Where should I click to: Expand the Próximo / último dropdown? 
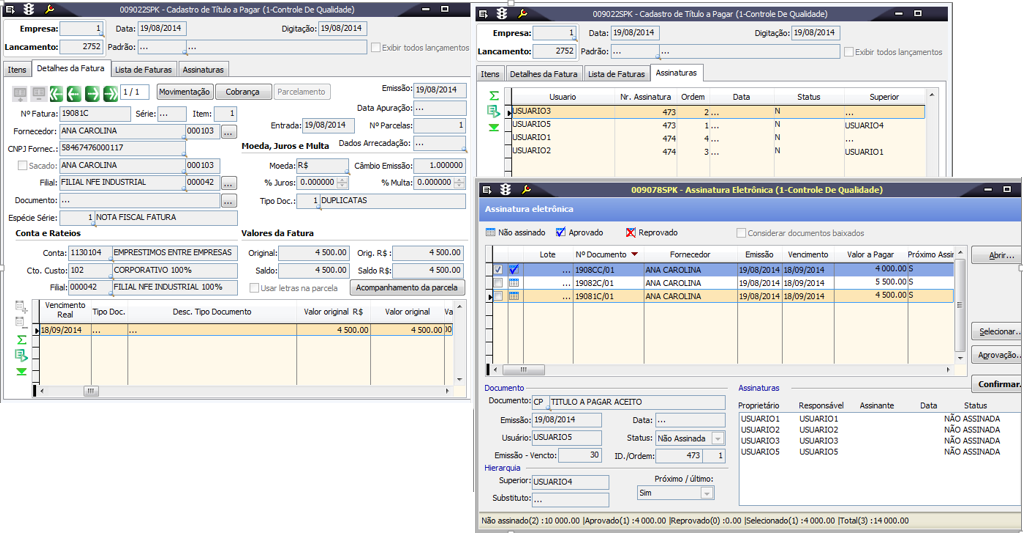pos(706,493)
